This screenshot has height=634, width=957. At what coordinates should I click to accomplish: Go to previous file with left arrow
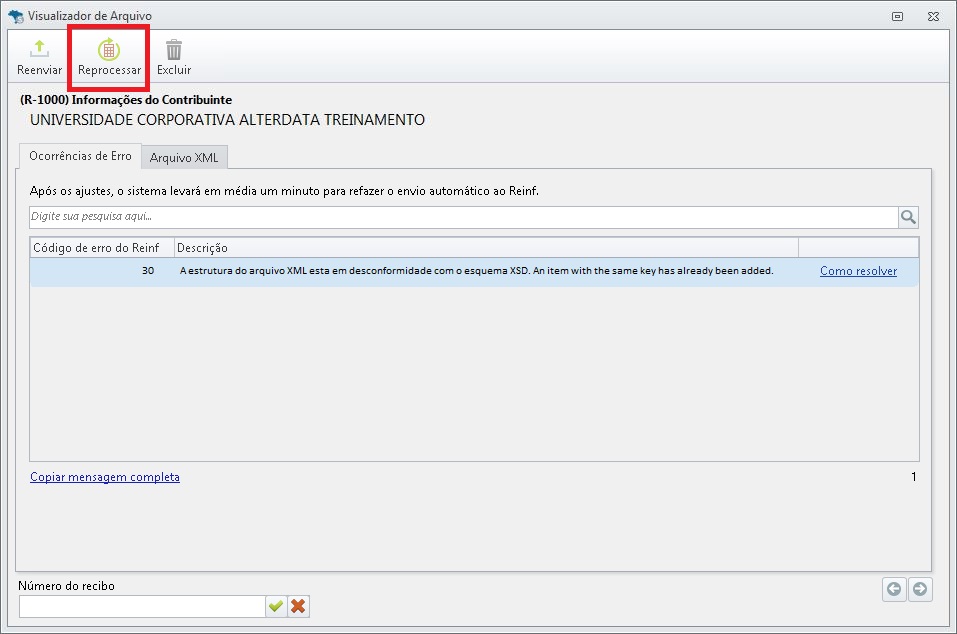point(894,589)
